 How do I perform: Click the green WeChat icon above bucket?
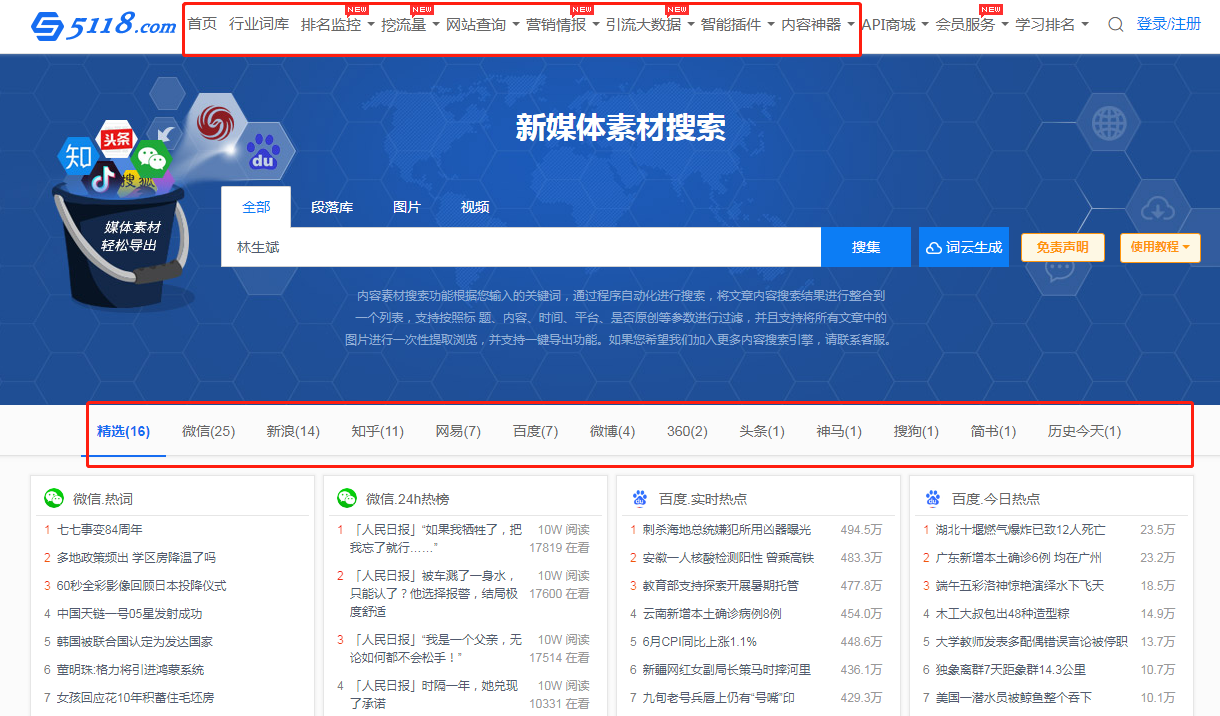151,158
